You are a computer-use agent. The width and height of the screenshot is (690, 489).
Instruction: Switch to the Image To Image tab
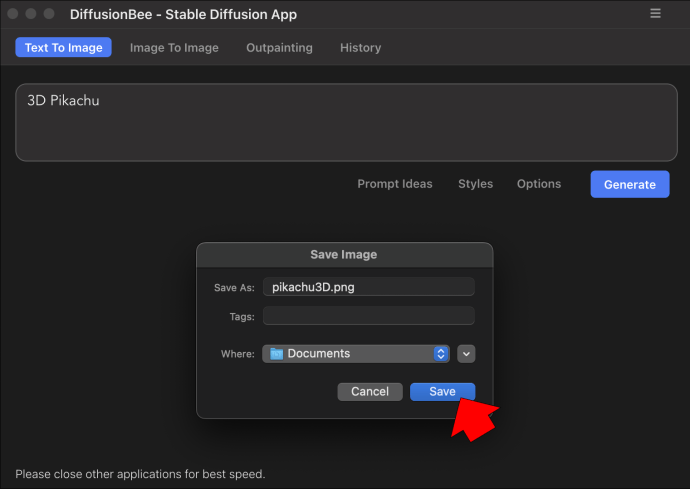[x=174, y=48]
